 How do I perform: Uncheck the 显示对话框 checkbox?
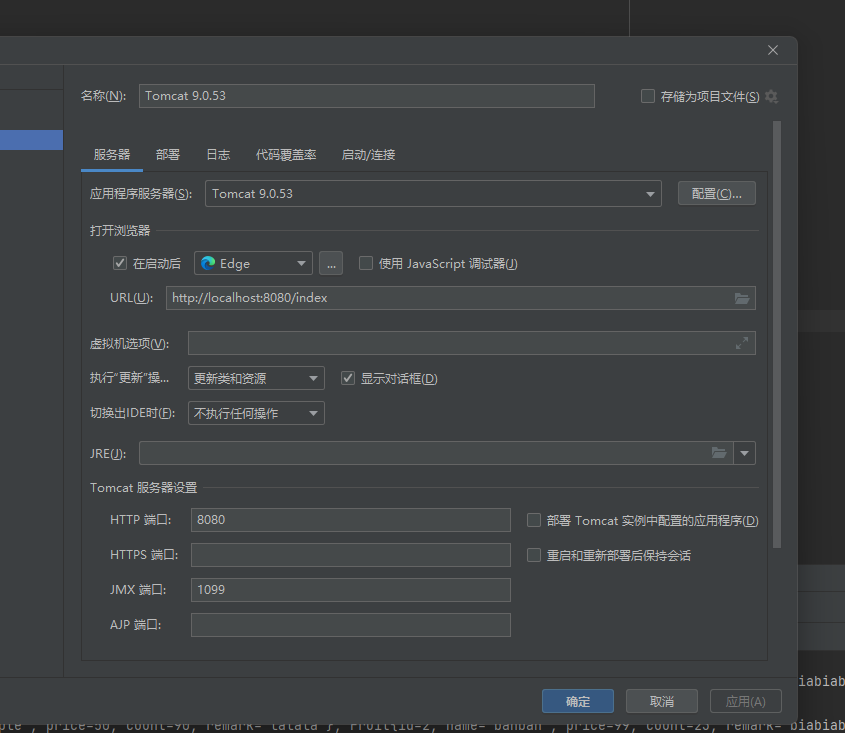[348, 378]
